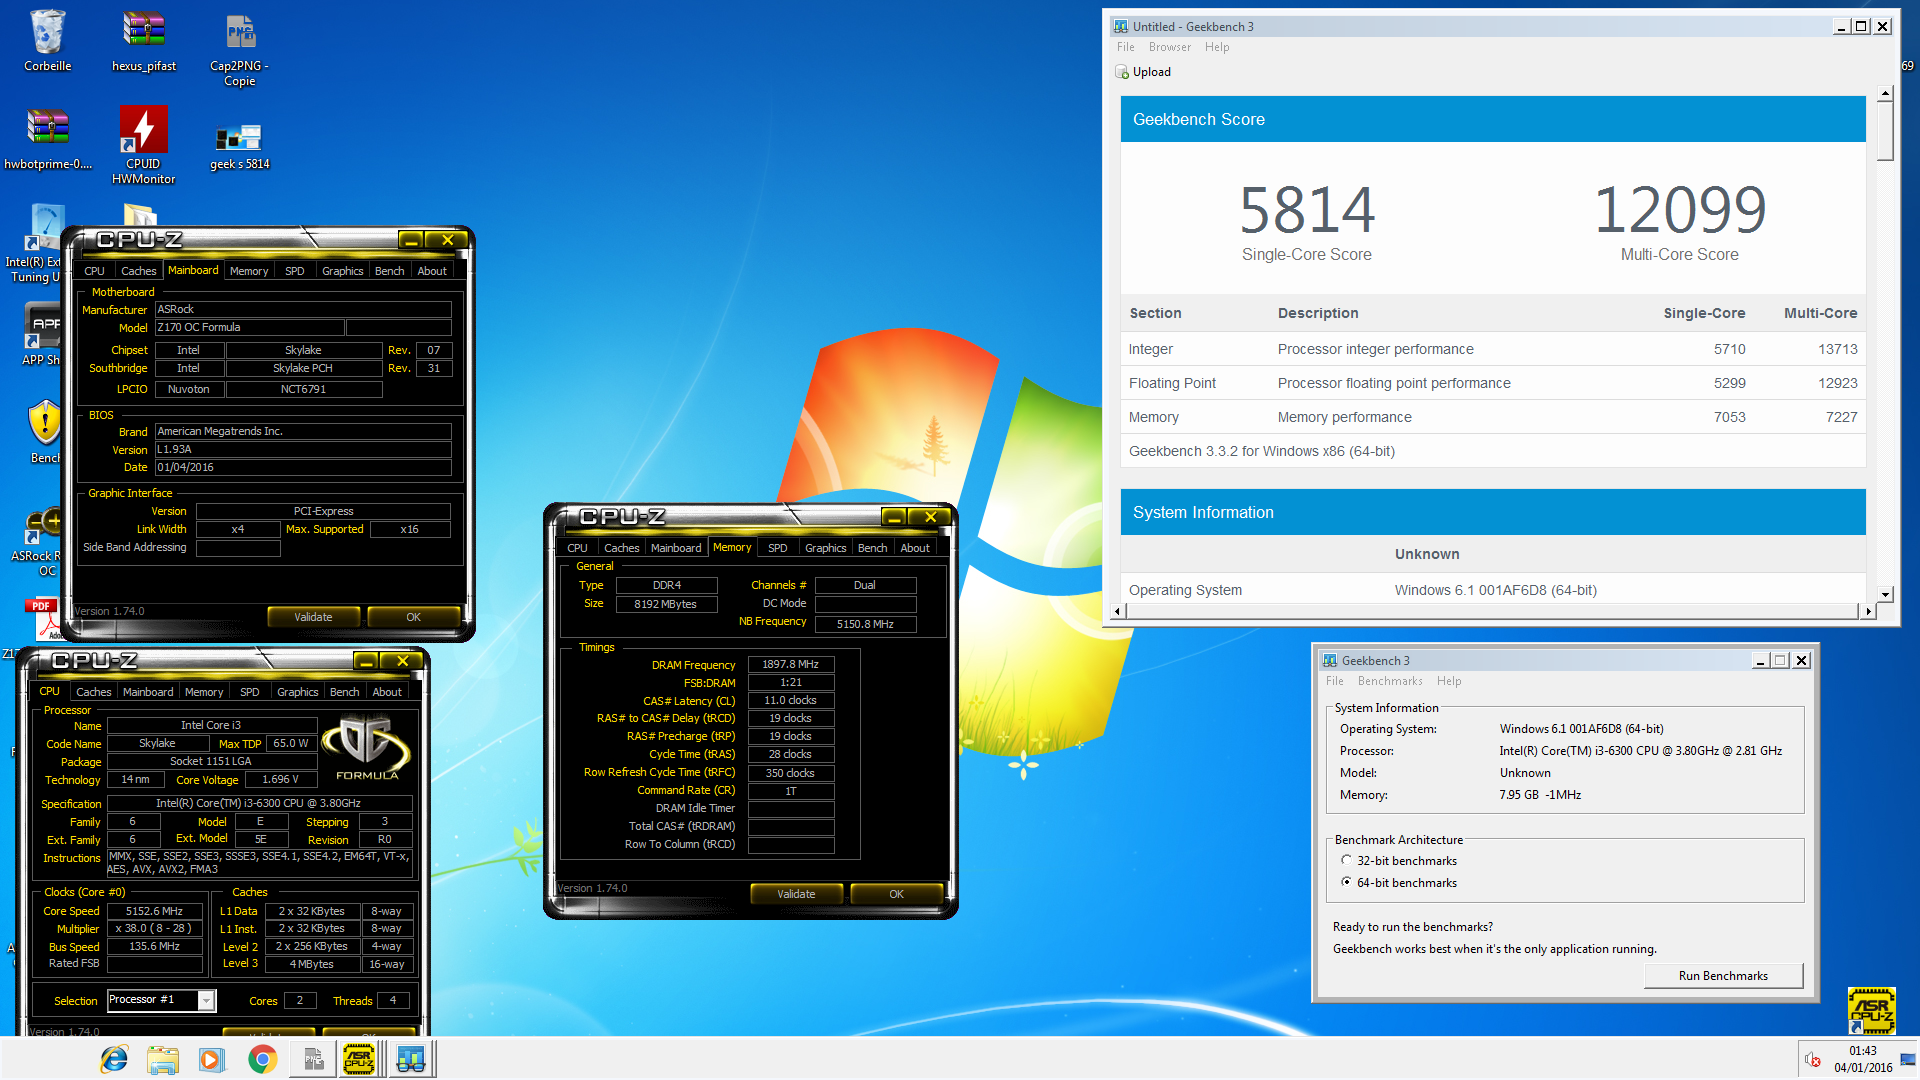The height and width of the screenshot is (1080, 1920).
Task: Open Benchmarks menu in Geekbench 3 window
Action: point(1390,681)
